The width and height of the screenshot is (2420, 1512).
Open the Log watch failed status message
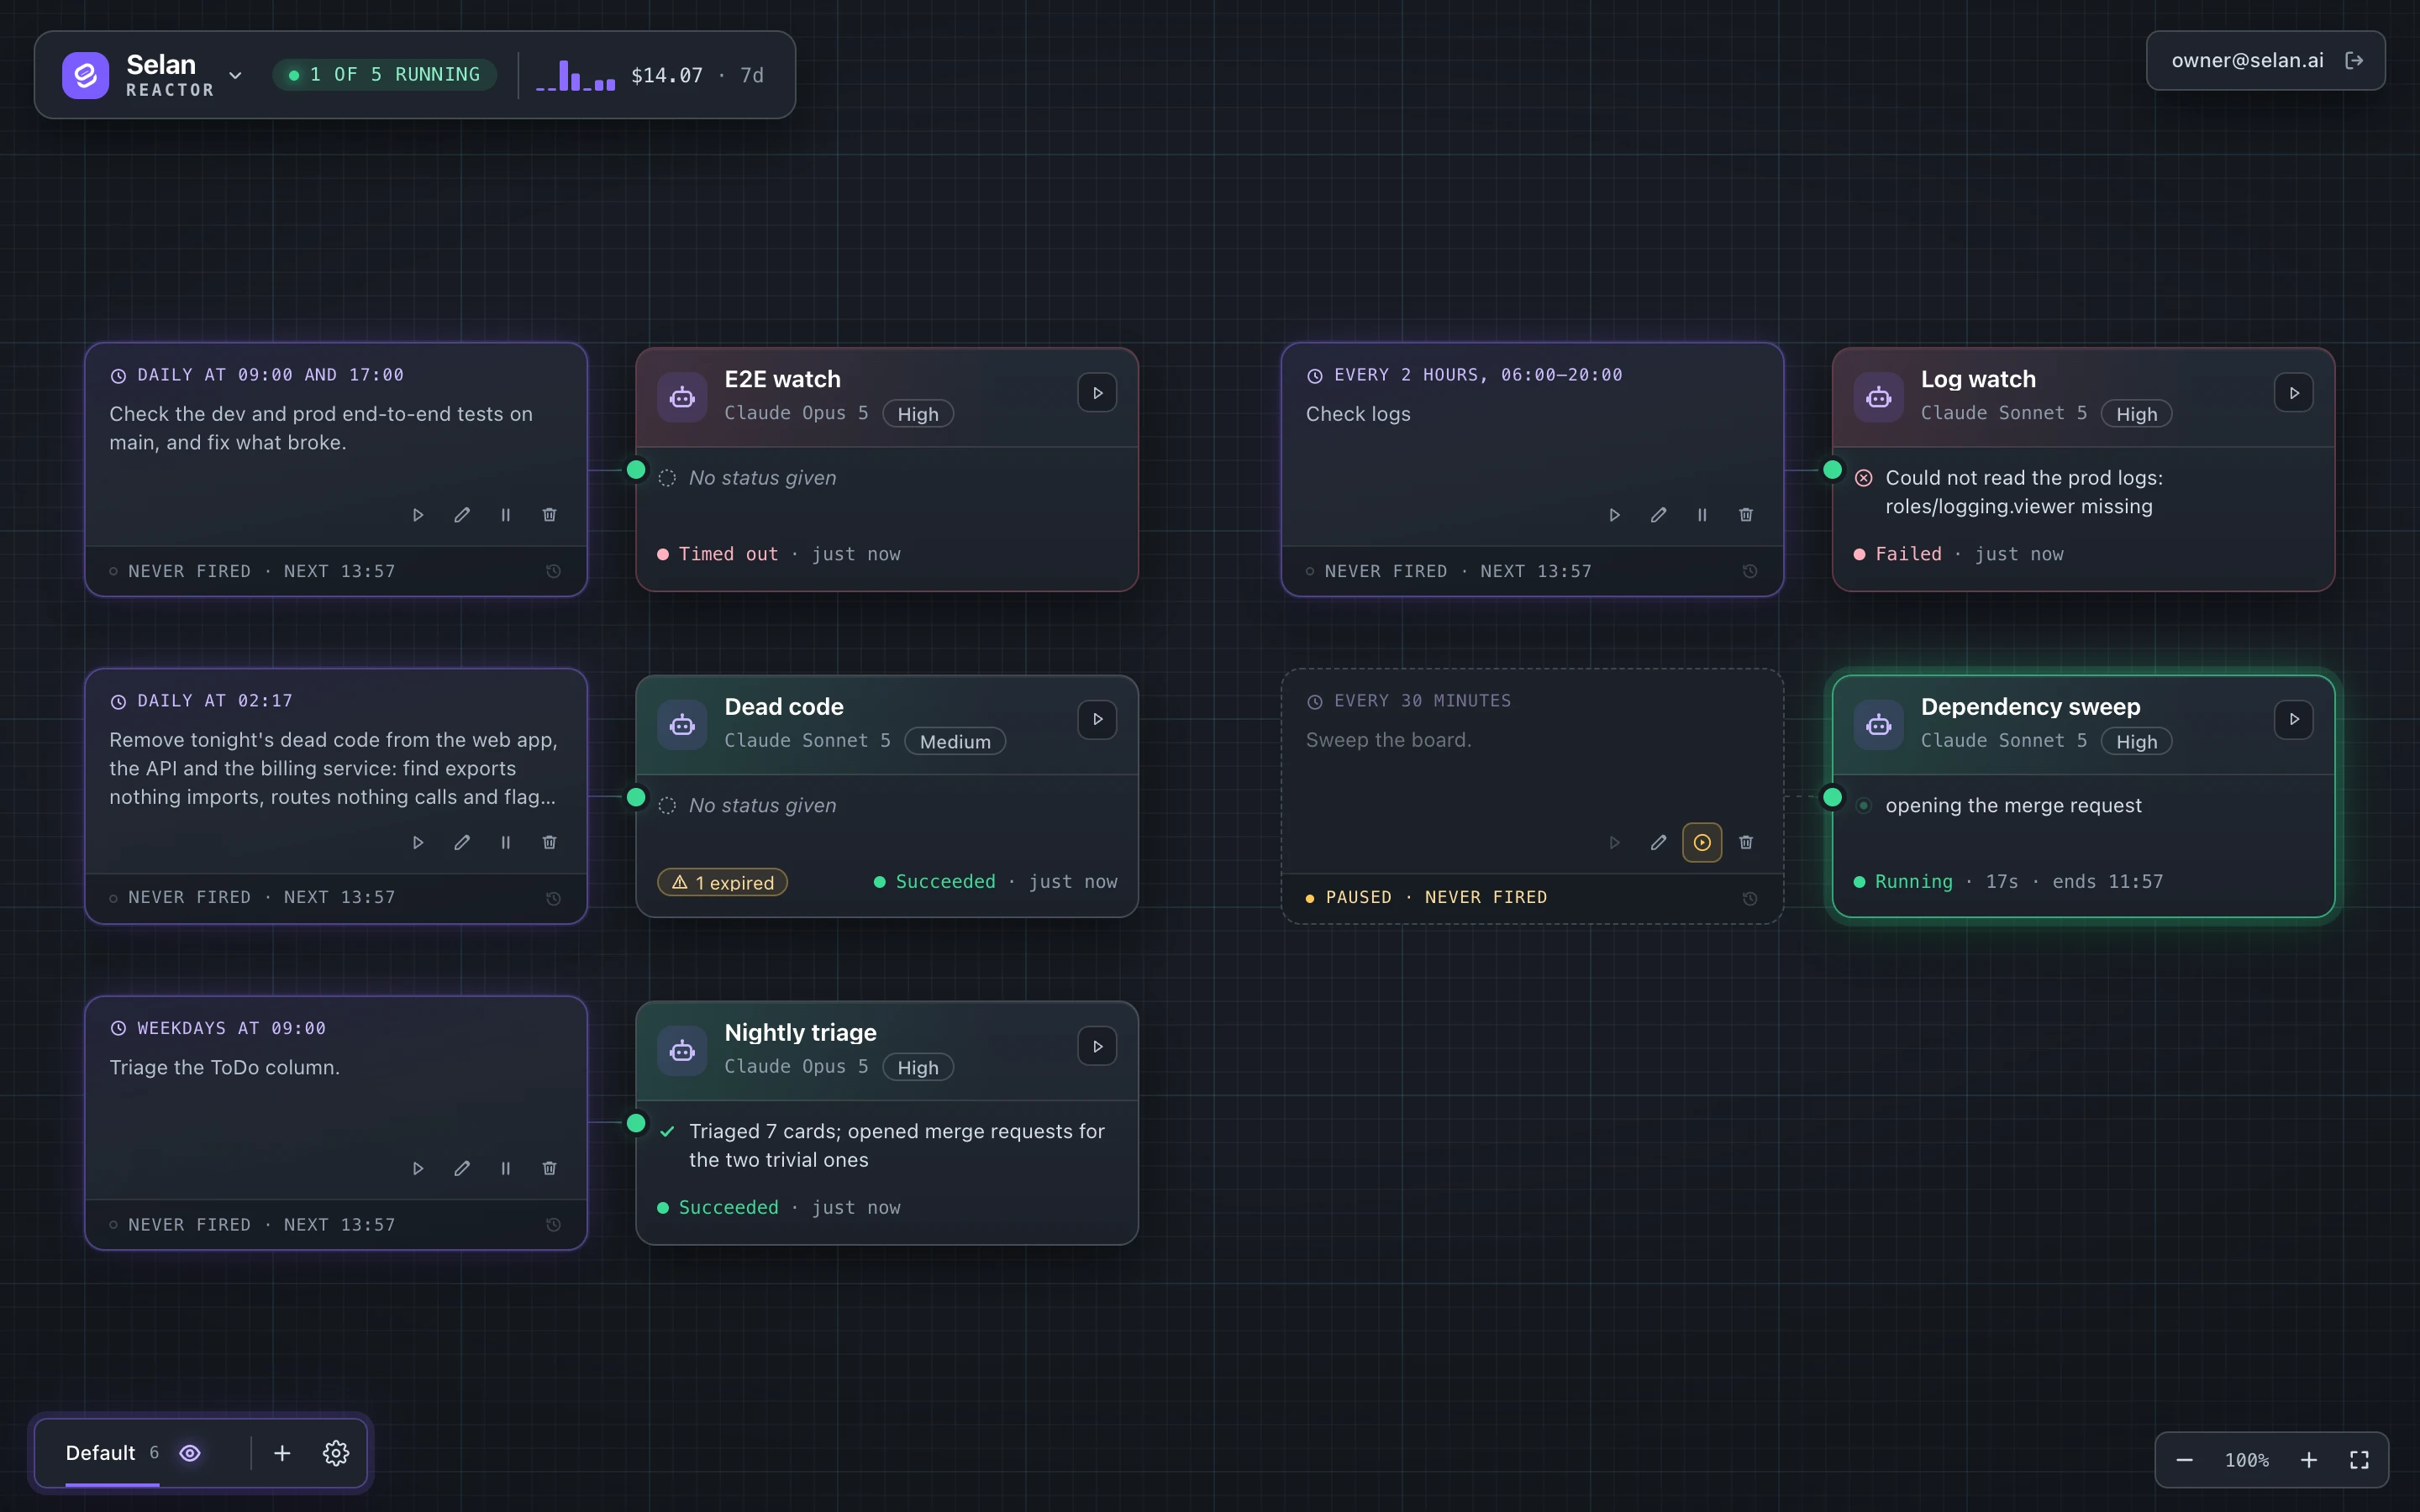2023,492
